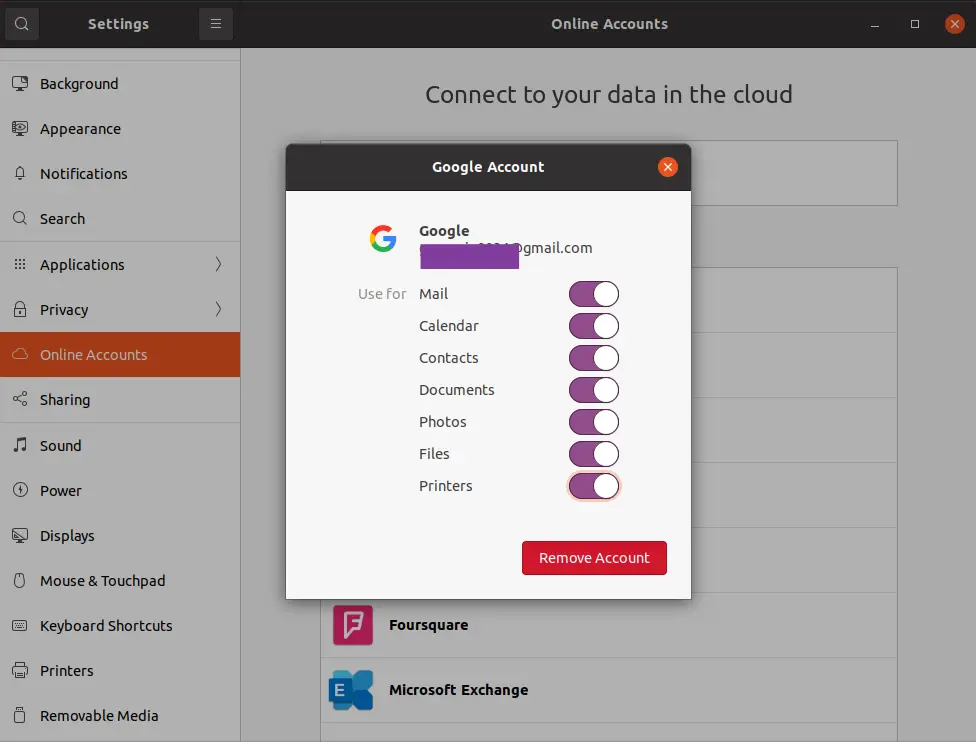
Task: Click the Microsoft Exchange logo icon
Action: click(x=351, y=690)
